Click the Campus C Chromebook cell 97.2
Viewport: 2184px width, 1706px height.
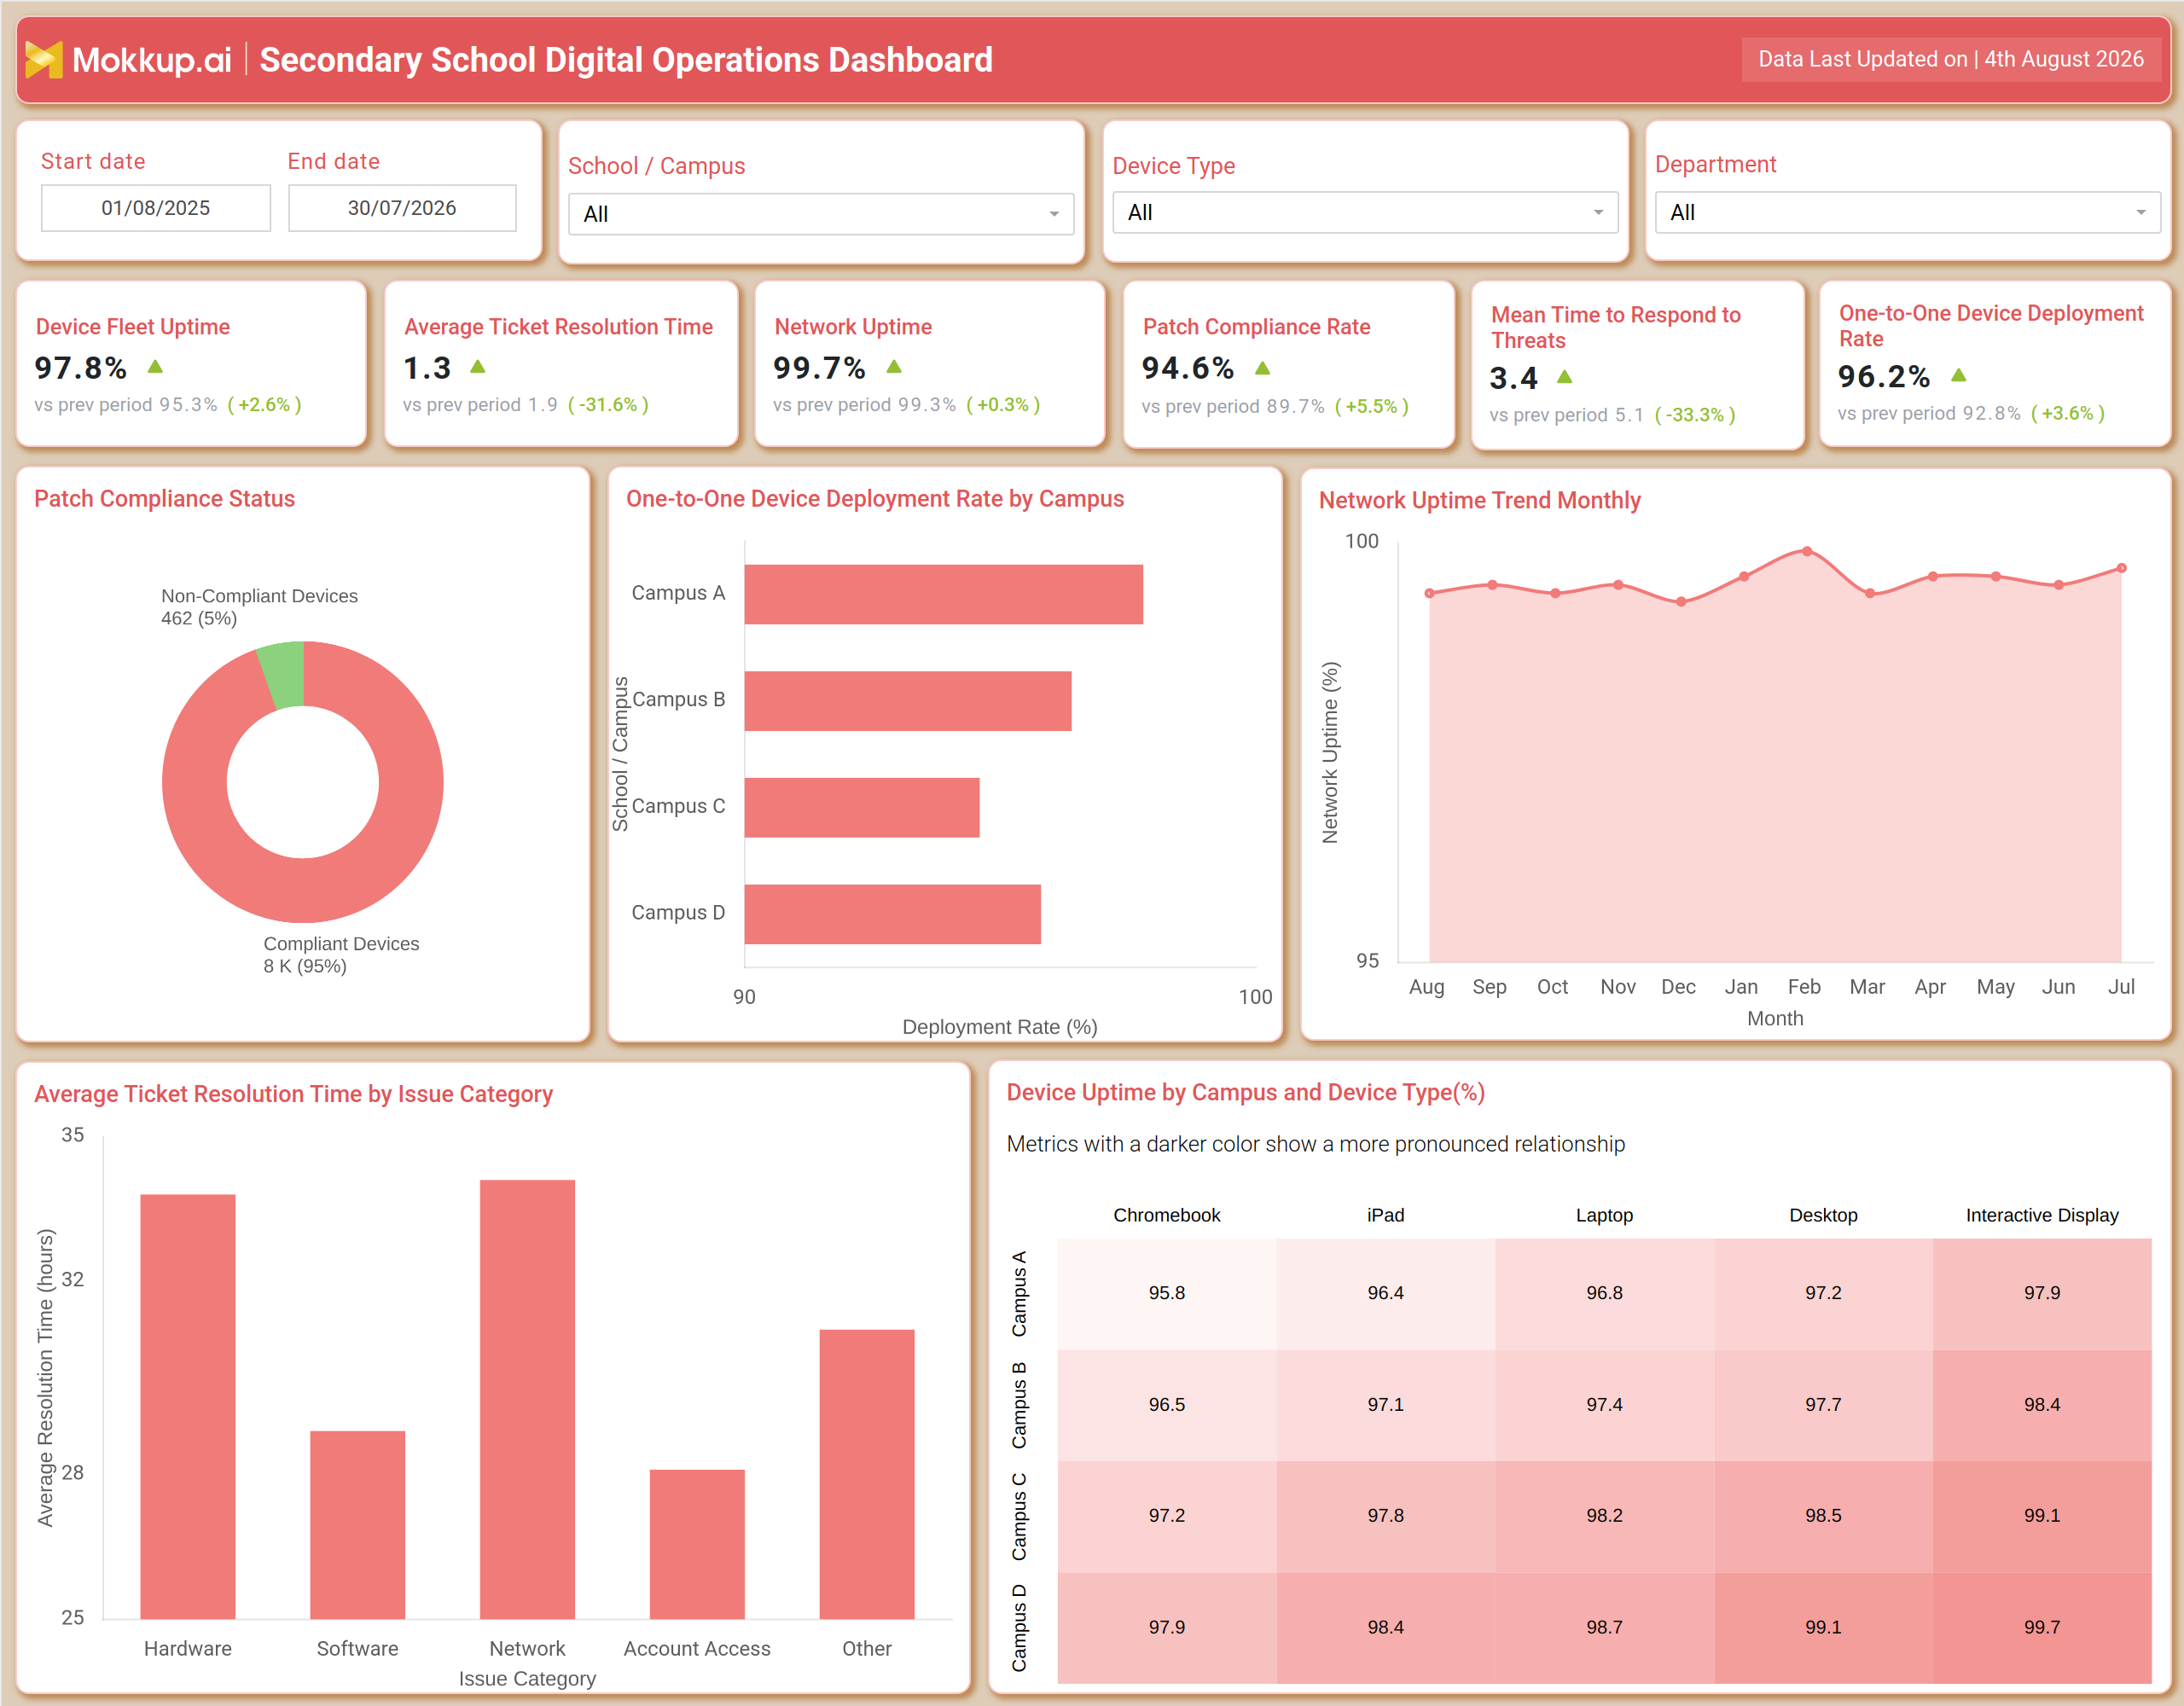point(1167,1516)
